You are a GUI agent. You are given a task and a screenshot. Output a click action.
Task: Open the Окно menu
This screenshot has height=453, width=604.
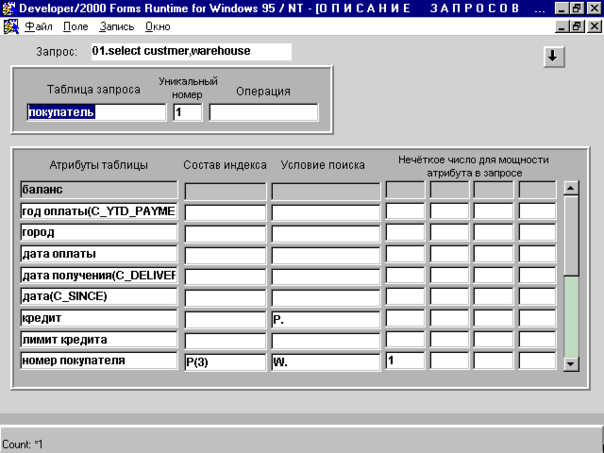[x=157, y=26]
